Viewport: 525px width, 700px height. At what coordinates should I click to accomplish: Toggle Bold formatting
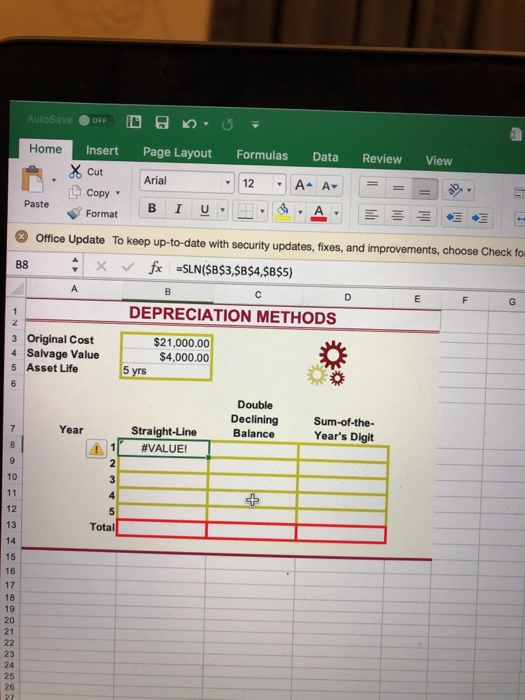point(152,208)
